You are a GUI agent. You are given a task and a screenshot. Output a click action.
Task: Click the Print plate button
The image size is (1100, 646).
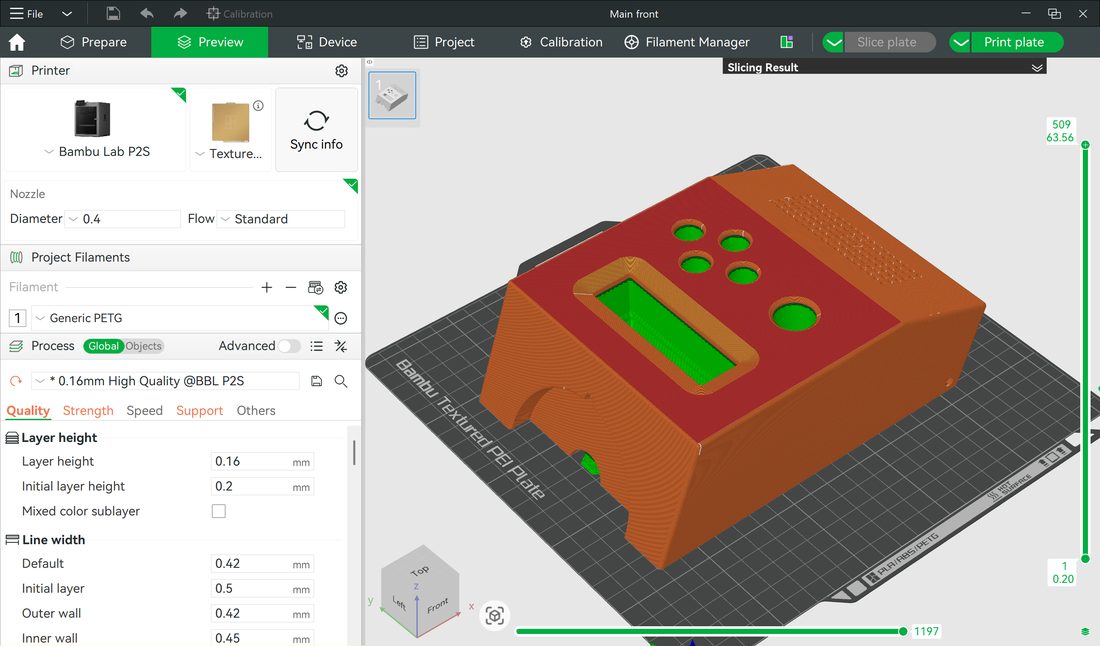1017,42
